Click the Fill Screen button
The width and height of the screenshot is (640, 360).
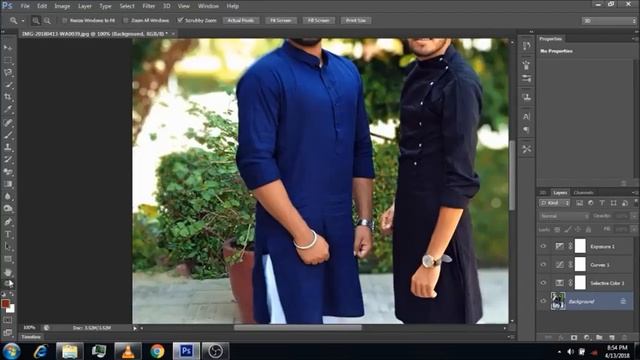(x=319, y=20)
